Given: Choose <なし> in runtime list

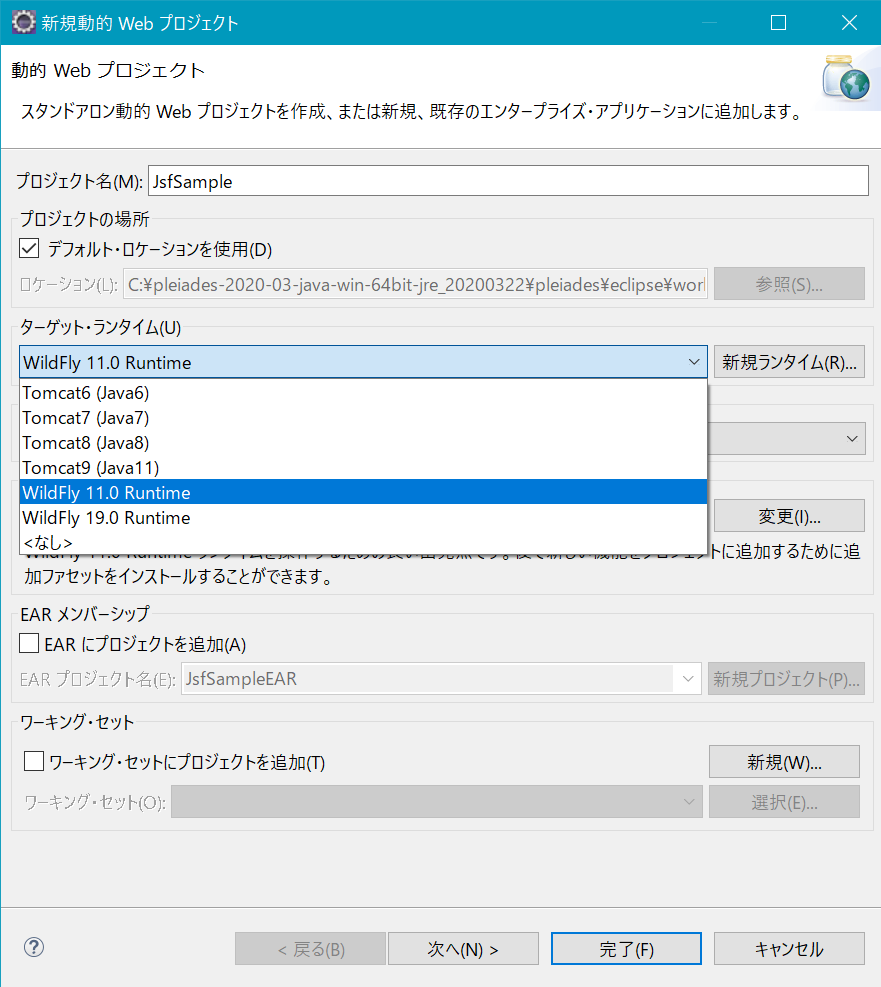Looking at the screenshot, I should coord(364,542).
